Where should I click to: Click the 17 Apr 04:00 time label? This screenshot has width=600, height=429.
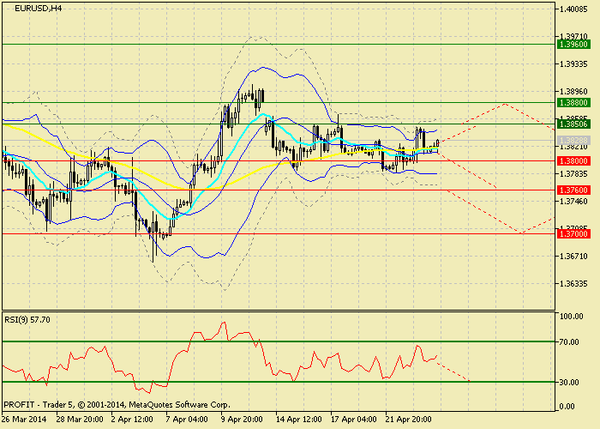click(x=354, y=419)
